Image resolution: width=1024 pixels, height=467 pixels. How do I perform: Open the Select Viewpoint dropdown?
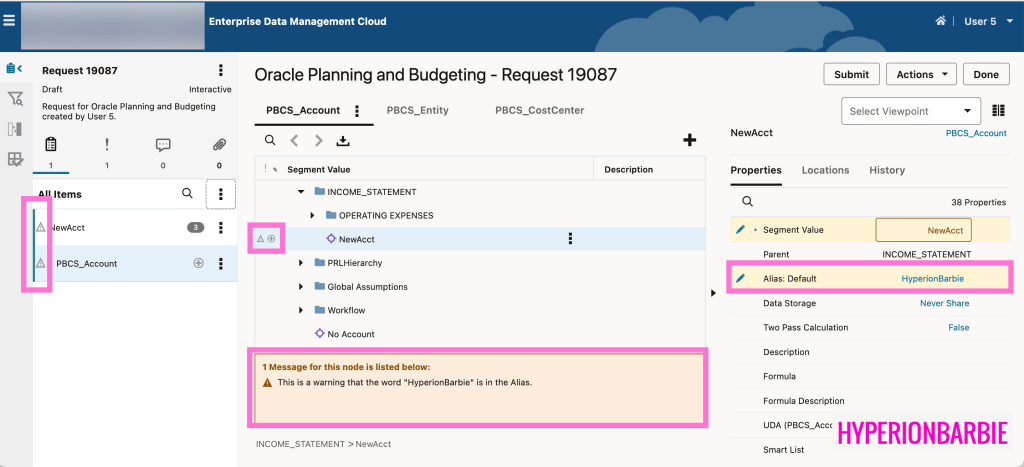tap(911, 111)
